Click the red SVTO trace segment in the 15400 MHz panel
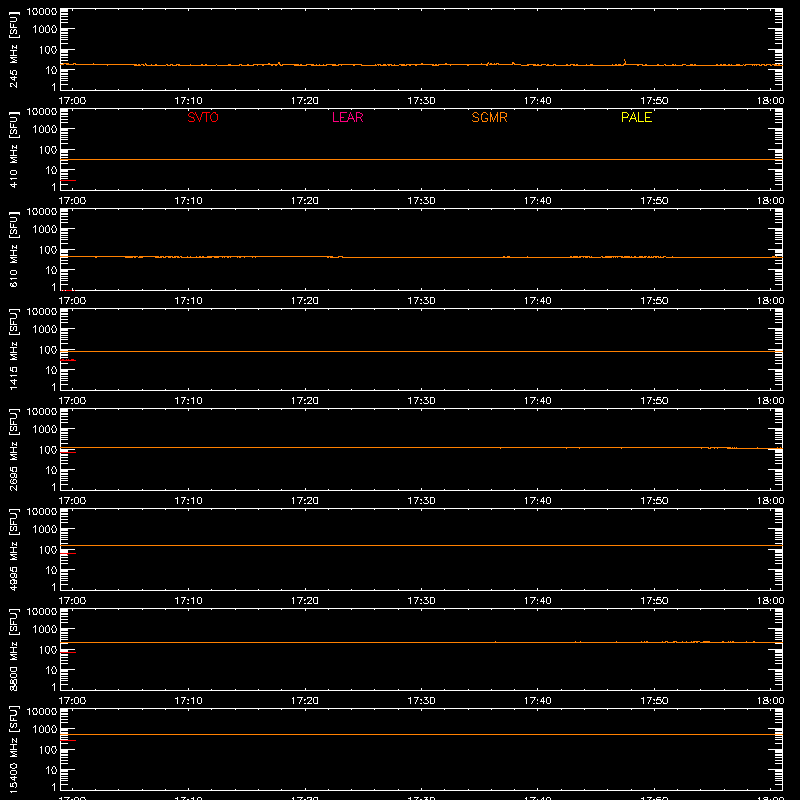 68,740
